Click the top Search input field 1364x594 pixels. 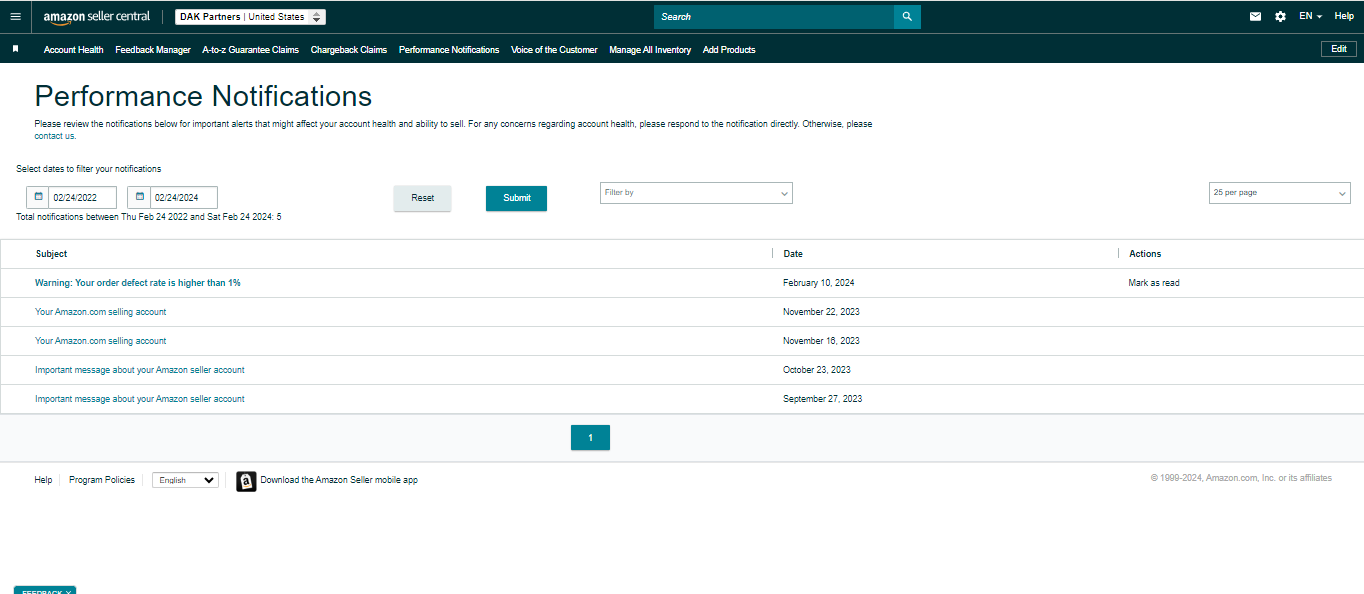[x=774, y=17]
